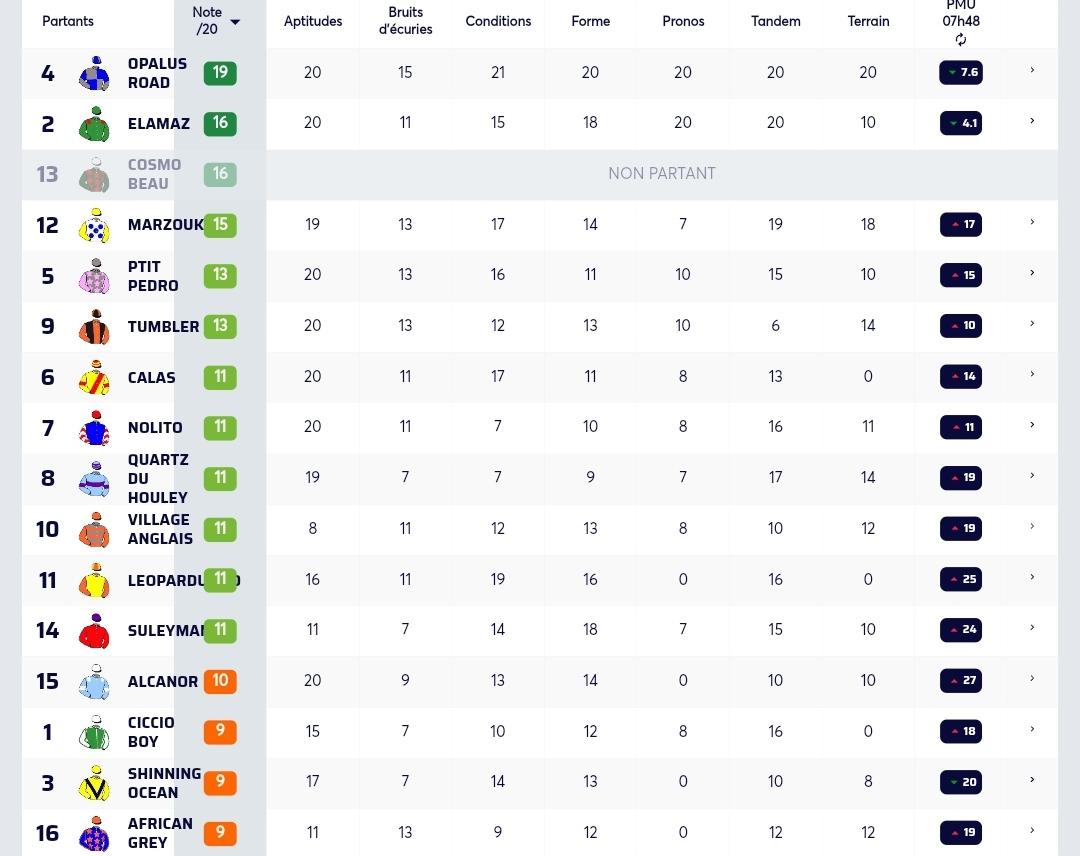Image resolution: width=1080 pixels, height=856 pixels.
Task: Click Nolito's blue jockey silks icon
Action: pos(94,428)
